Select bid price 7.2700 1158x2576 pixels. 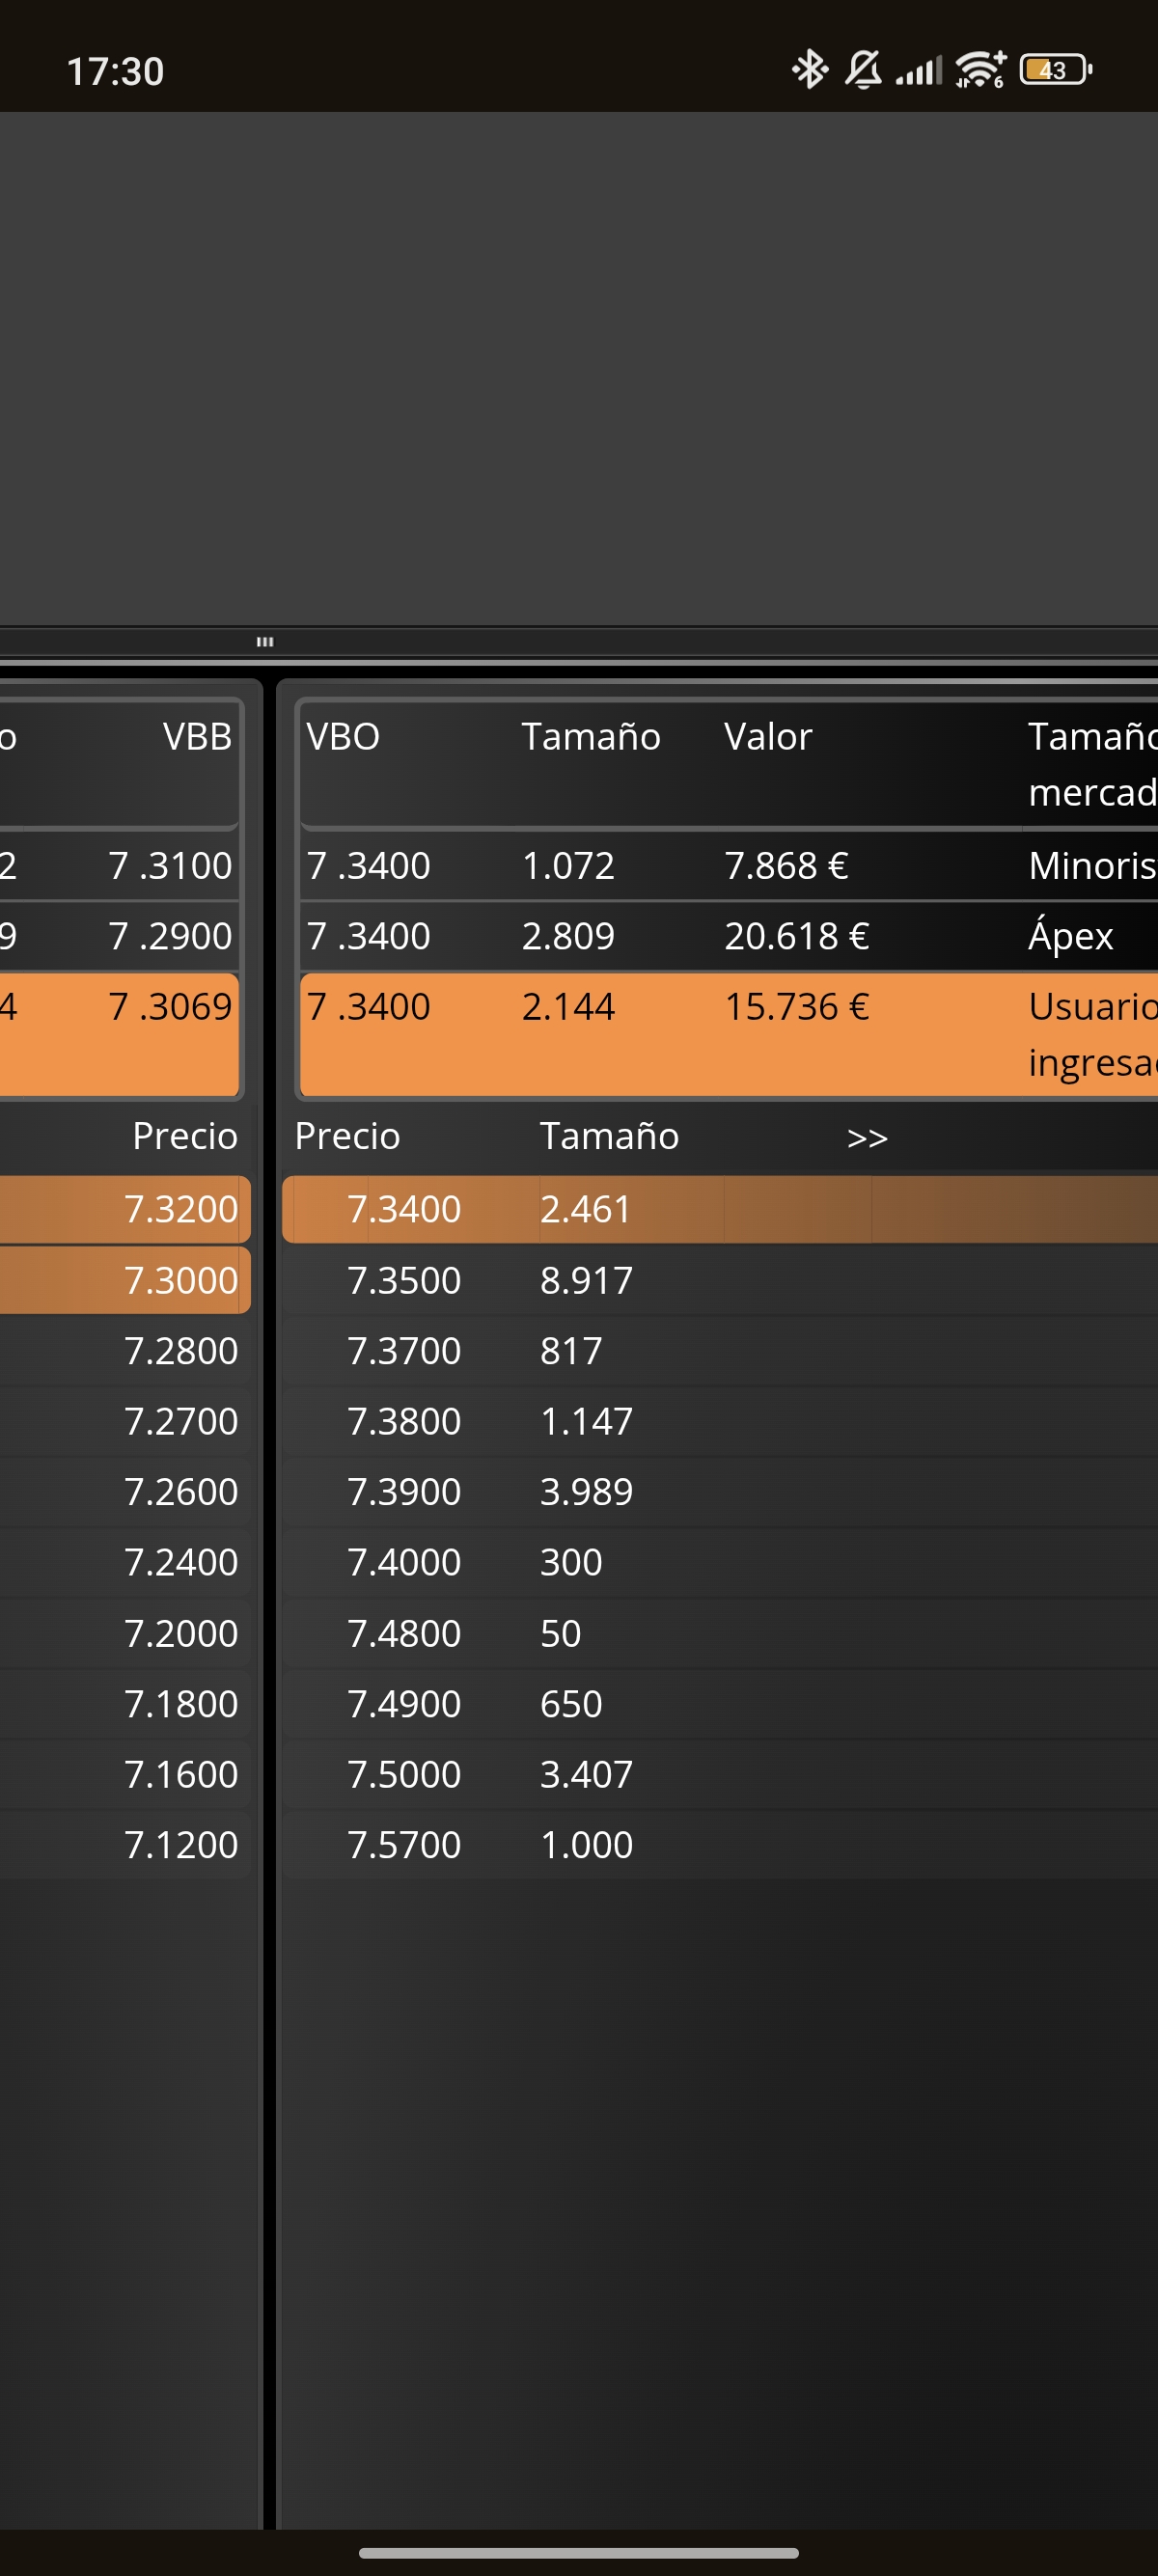click(181, 1421)
